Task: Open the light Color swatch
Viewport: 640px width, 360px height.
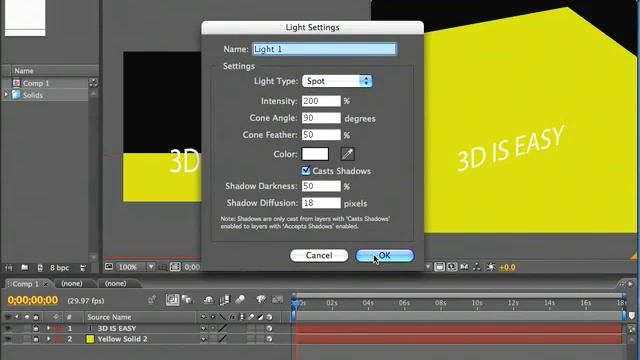Action: (315, 154)
